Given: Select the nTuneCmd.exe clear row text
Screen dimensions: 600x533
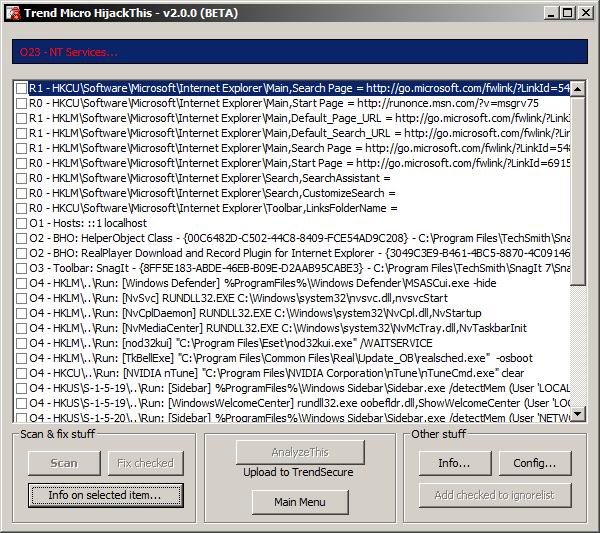Looking at the screenshot, I should [x=277, y=373].
